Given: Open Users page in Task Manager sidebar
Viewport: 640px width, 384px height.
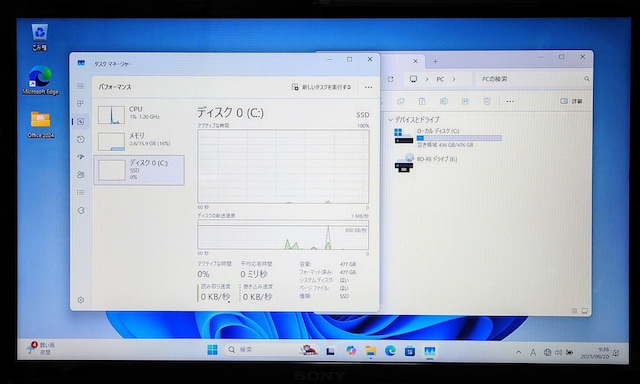Looking at the screenshot, I should click(x=80, y=175).
